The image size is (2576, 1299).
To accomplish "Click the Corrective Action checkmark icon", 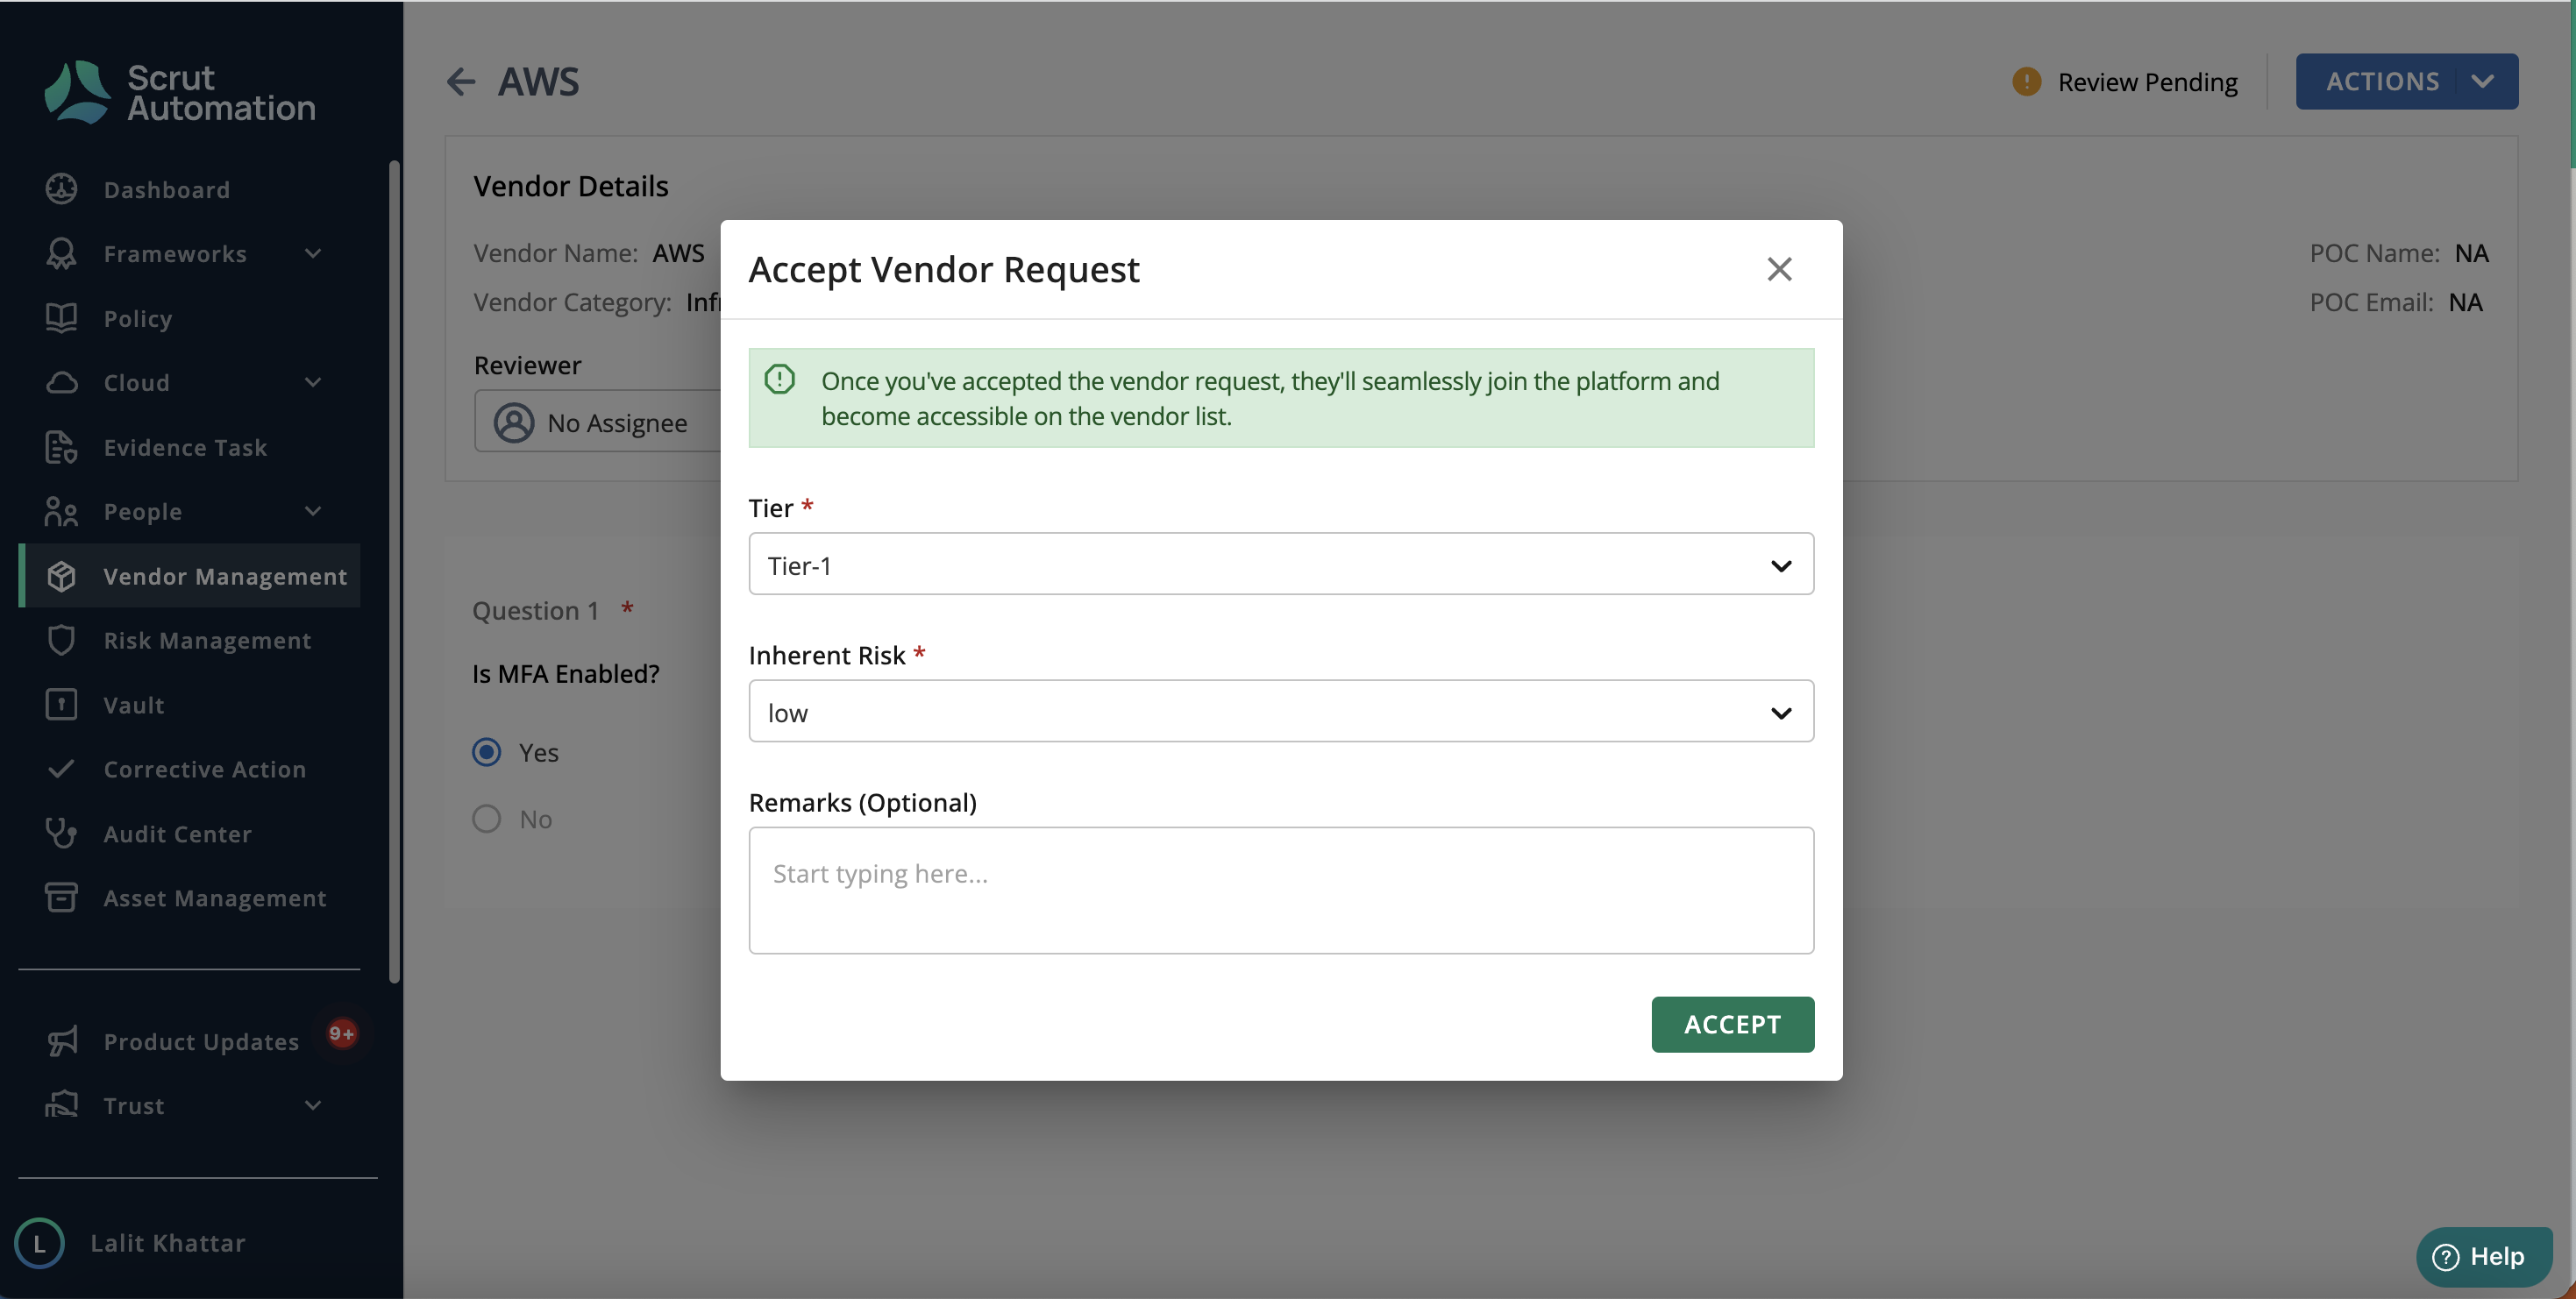I will point(61,768).
